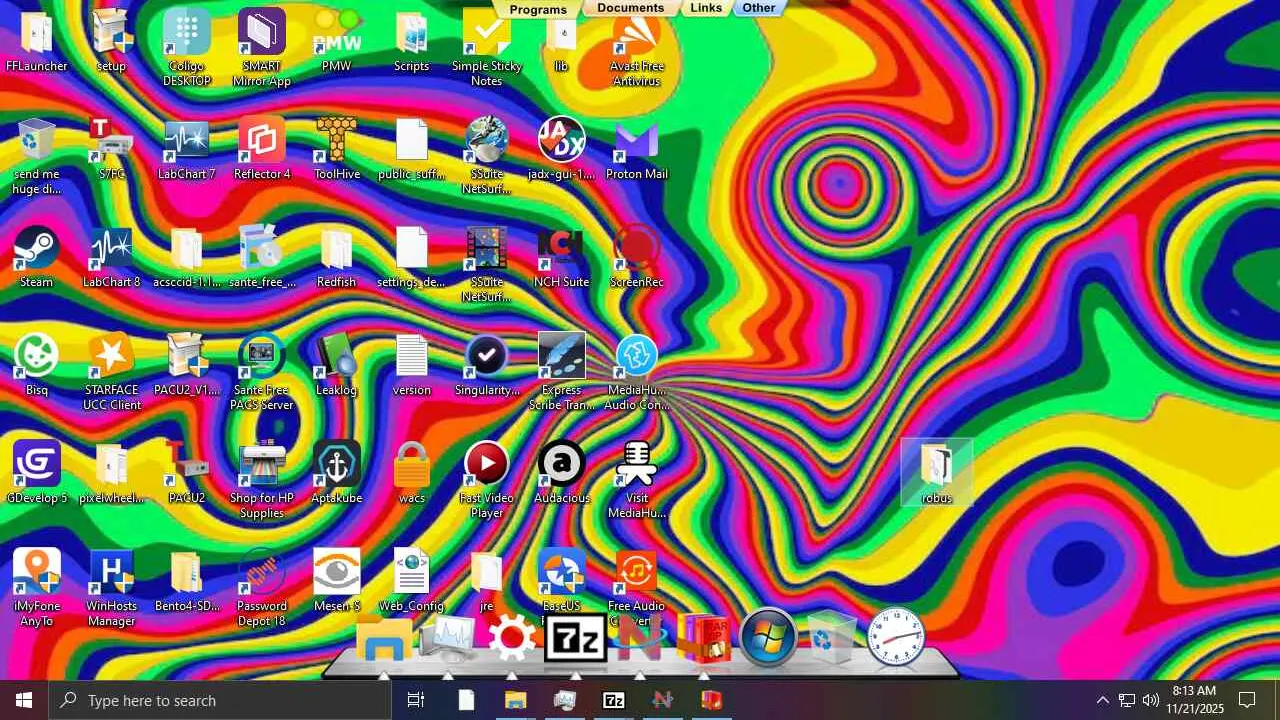Select Sante Free PACS Server icon
Image resolution: width=1280 pixels, height=720 pixels.
pos(262,372)
